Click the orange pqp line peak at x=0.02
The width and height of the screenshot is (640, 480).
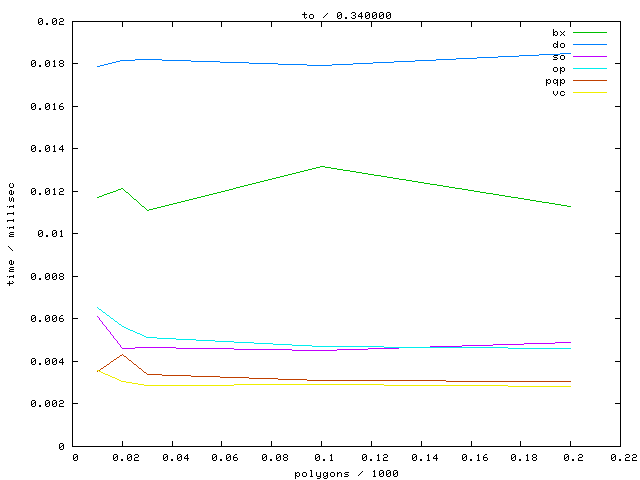coord(122,355)
